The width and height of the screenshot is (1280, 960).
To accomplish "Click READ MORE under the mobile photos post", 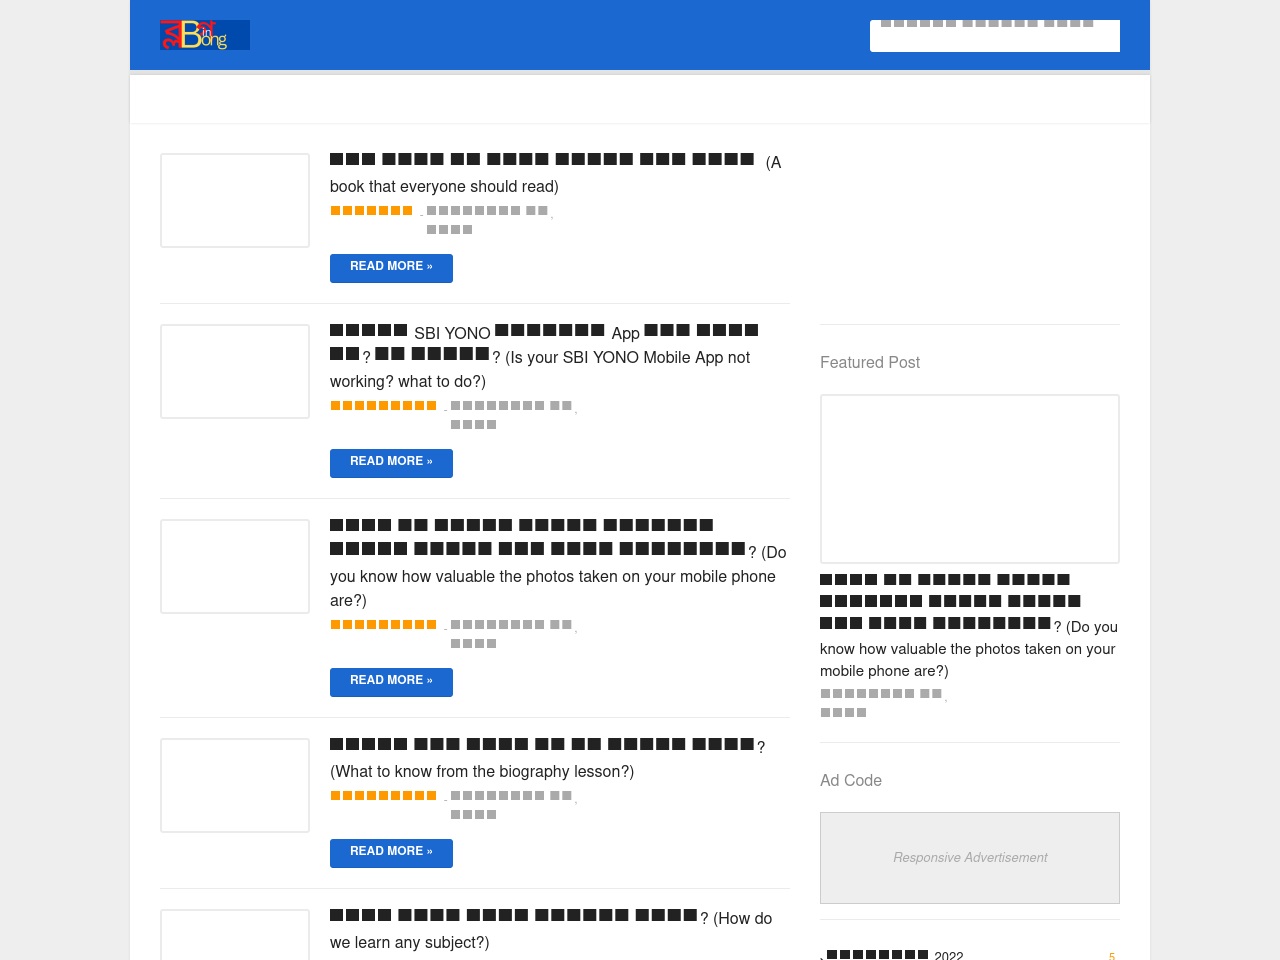I will [391, 682].
